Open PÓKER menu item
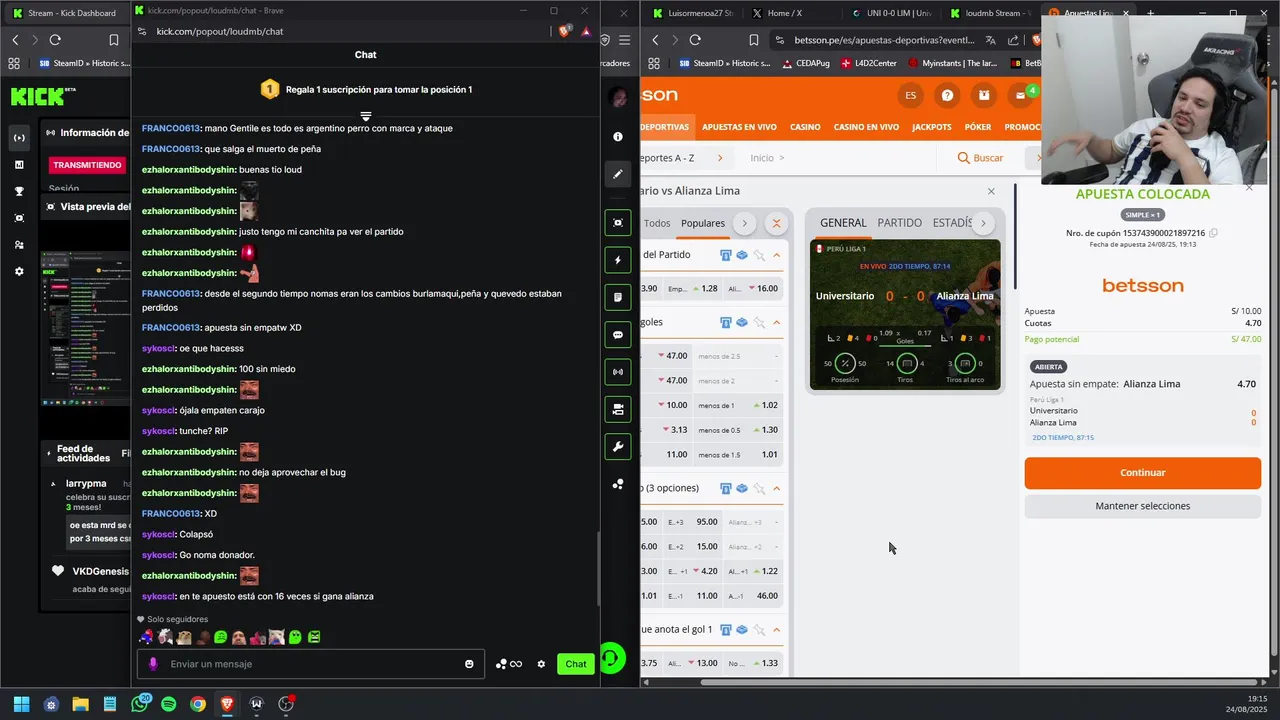This screenshot has height=720, width=1280. click(978, 127)
